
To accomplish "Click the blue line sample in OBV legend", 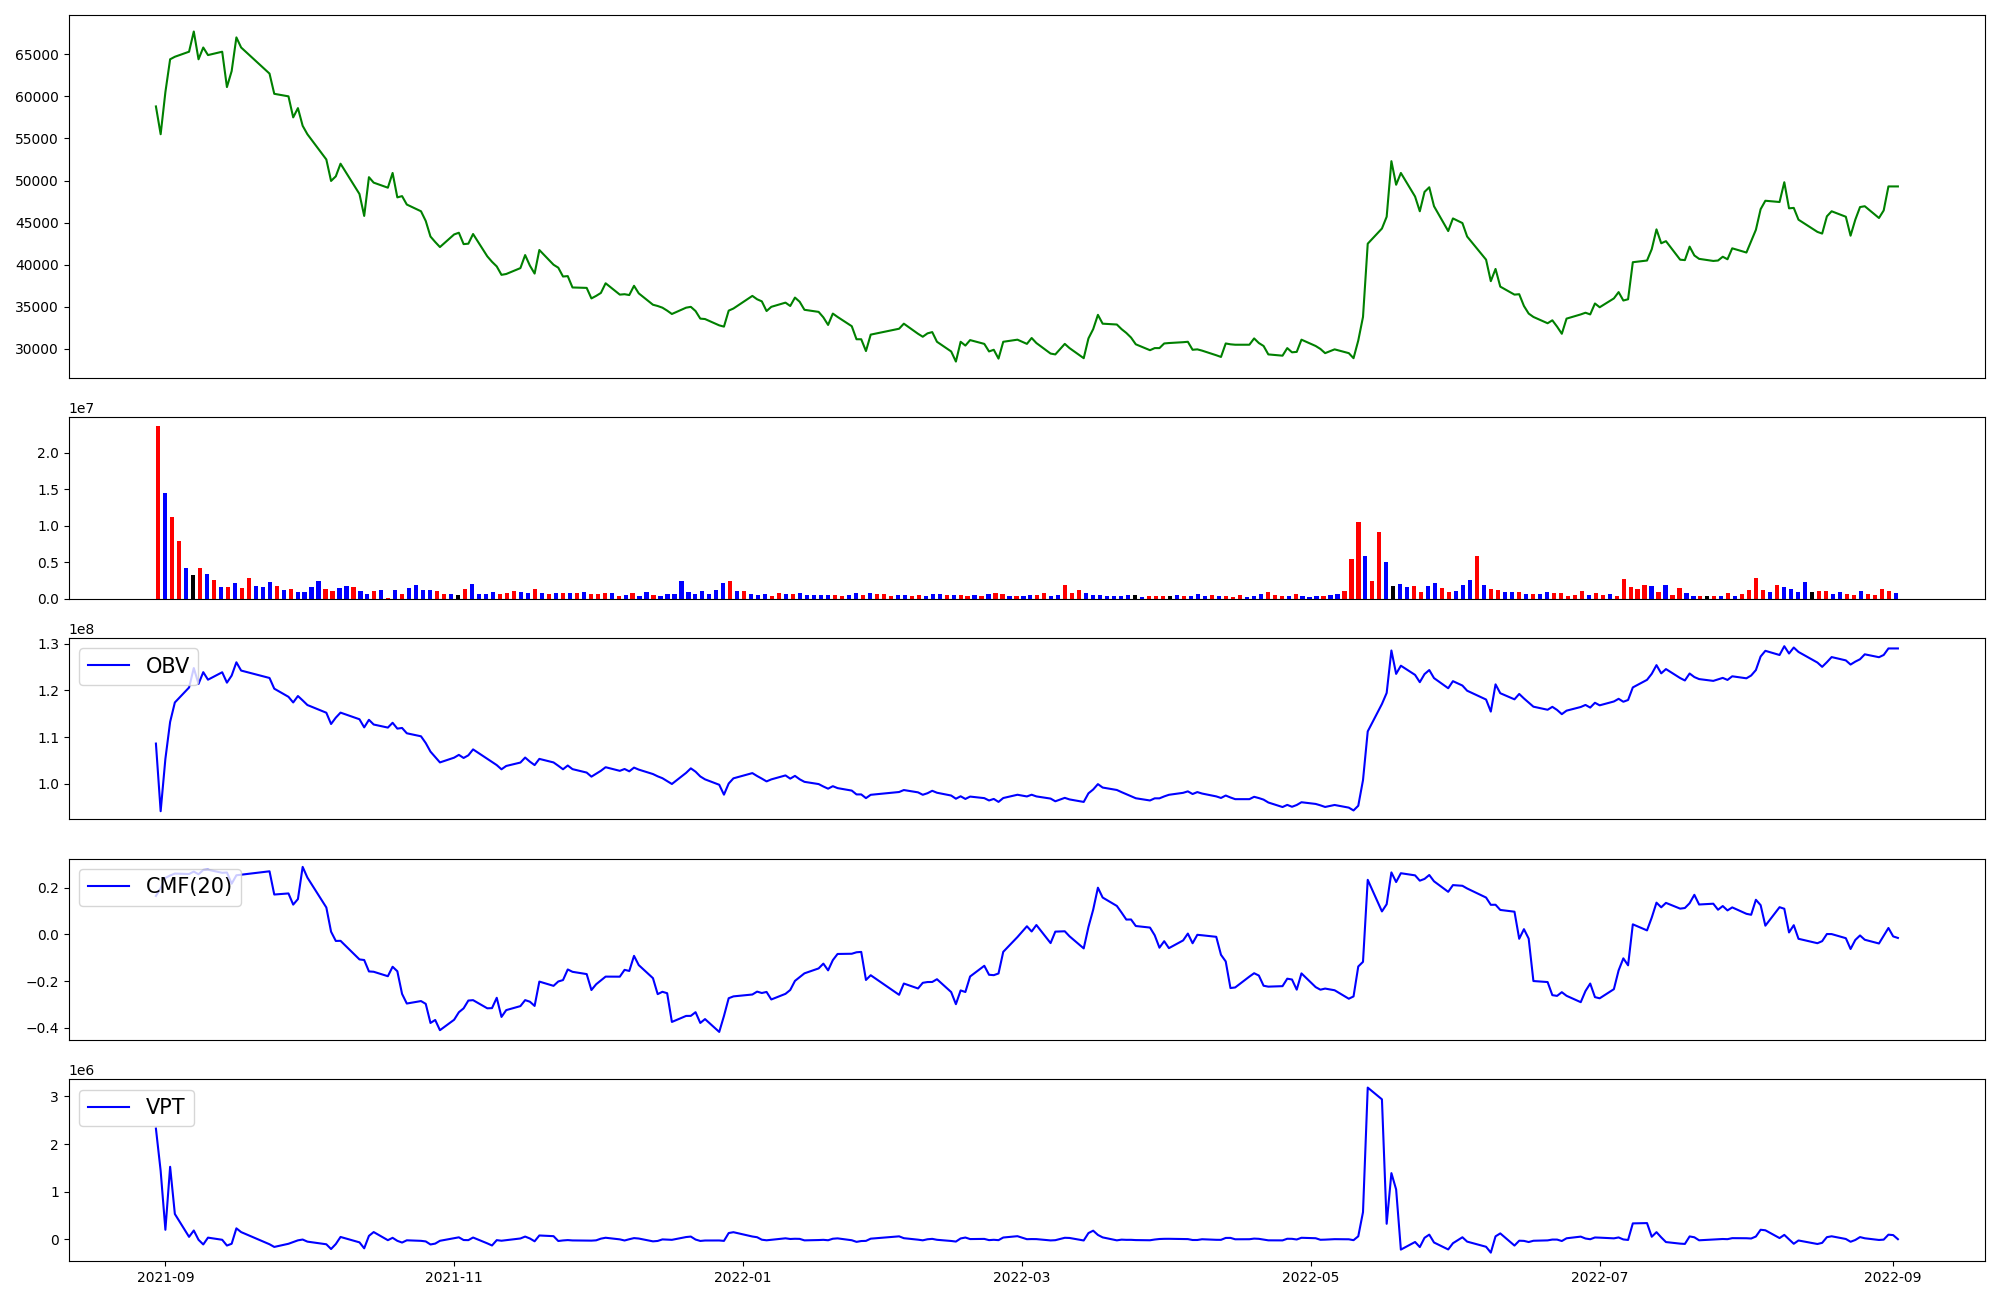I will pos(109,666).
